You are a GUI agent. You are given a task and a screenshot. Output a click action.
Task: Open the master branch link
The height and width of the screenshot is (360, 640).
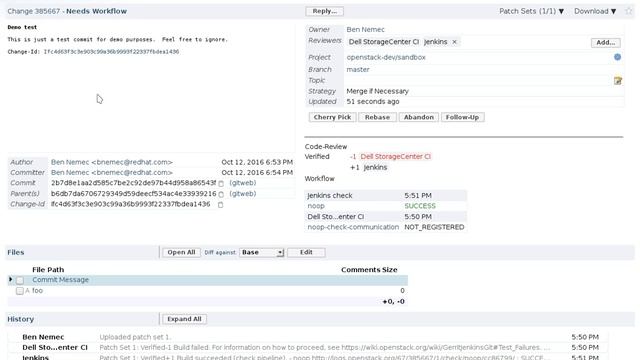pos(358,69)
